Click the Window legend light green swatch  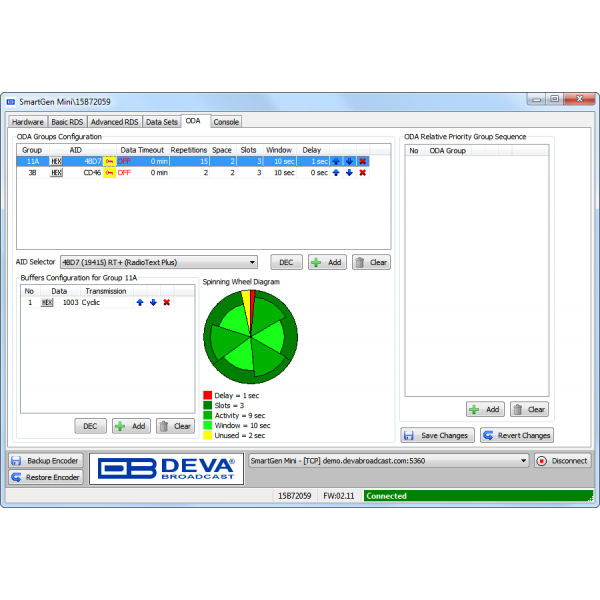pos(207,425)
